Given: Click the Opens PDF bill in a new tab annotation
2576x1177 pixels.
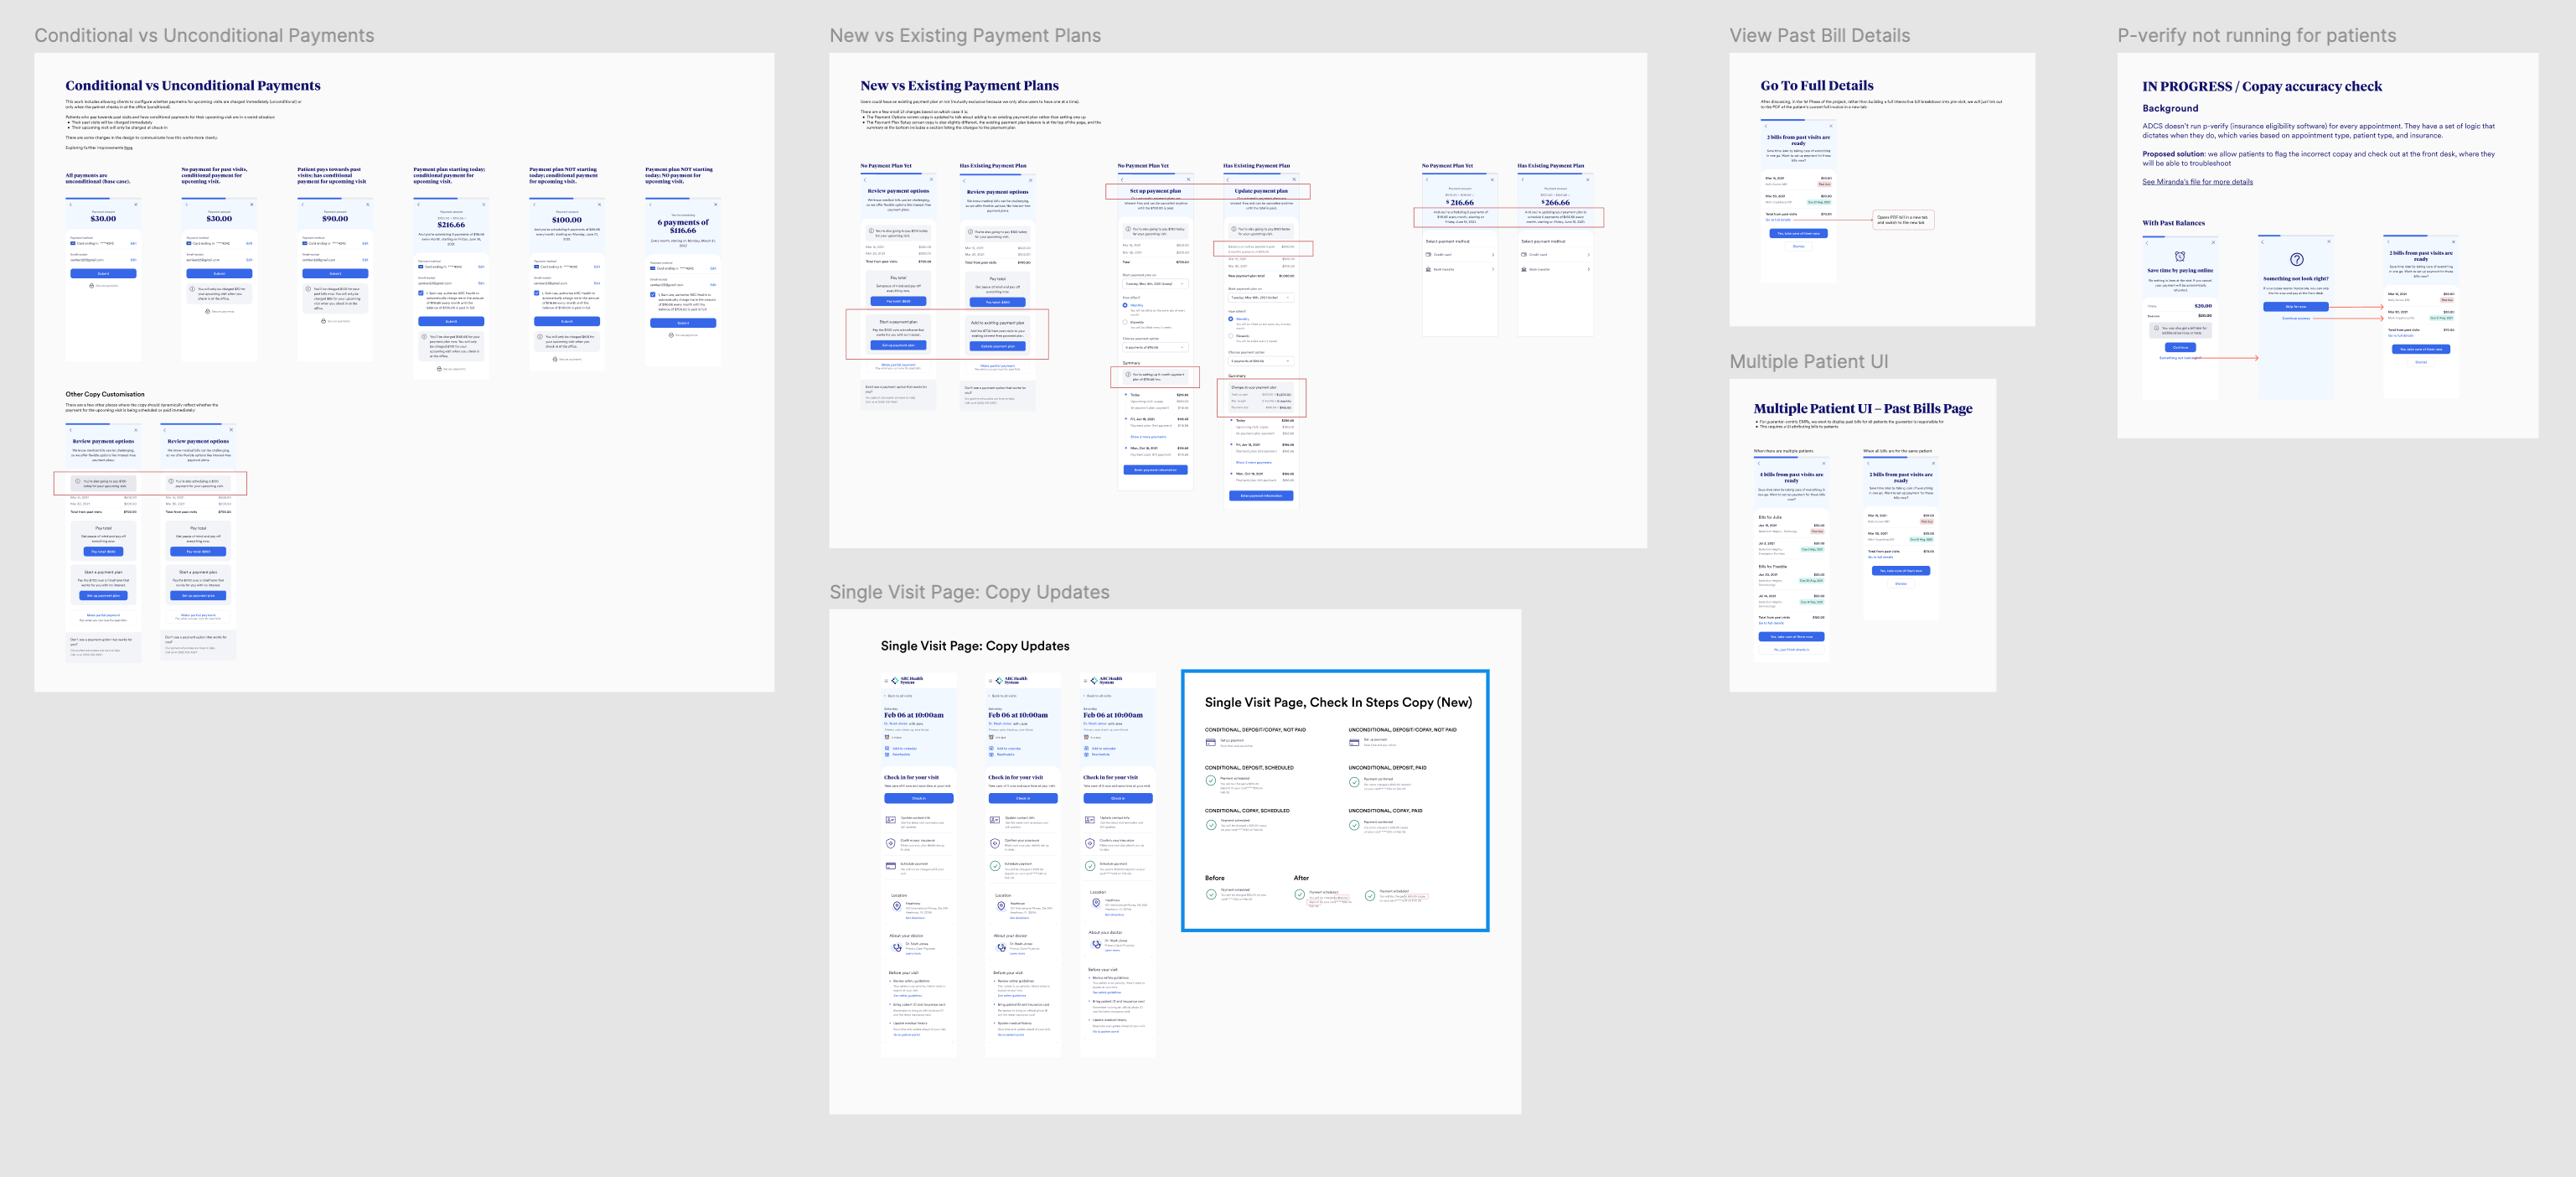Looking at the screenshot, I should click(1902, 219).
